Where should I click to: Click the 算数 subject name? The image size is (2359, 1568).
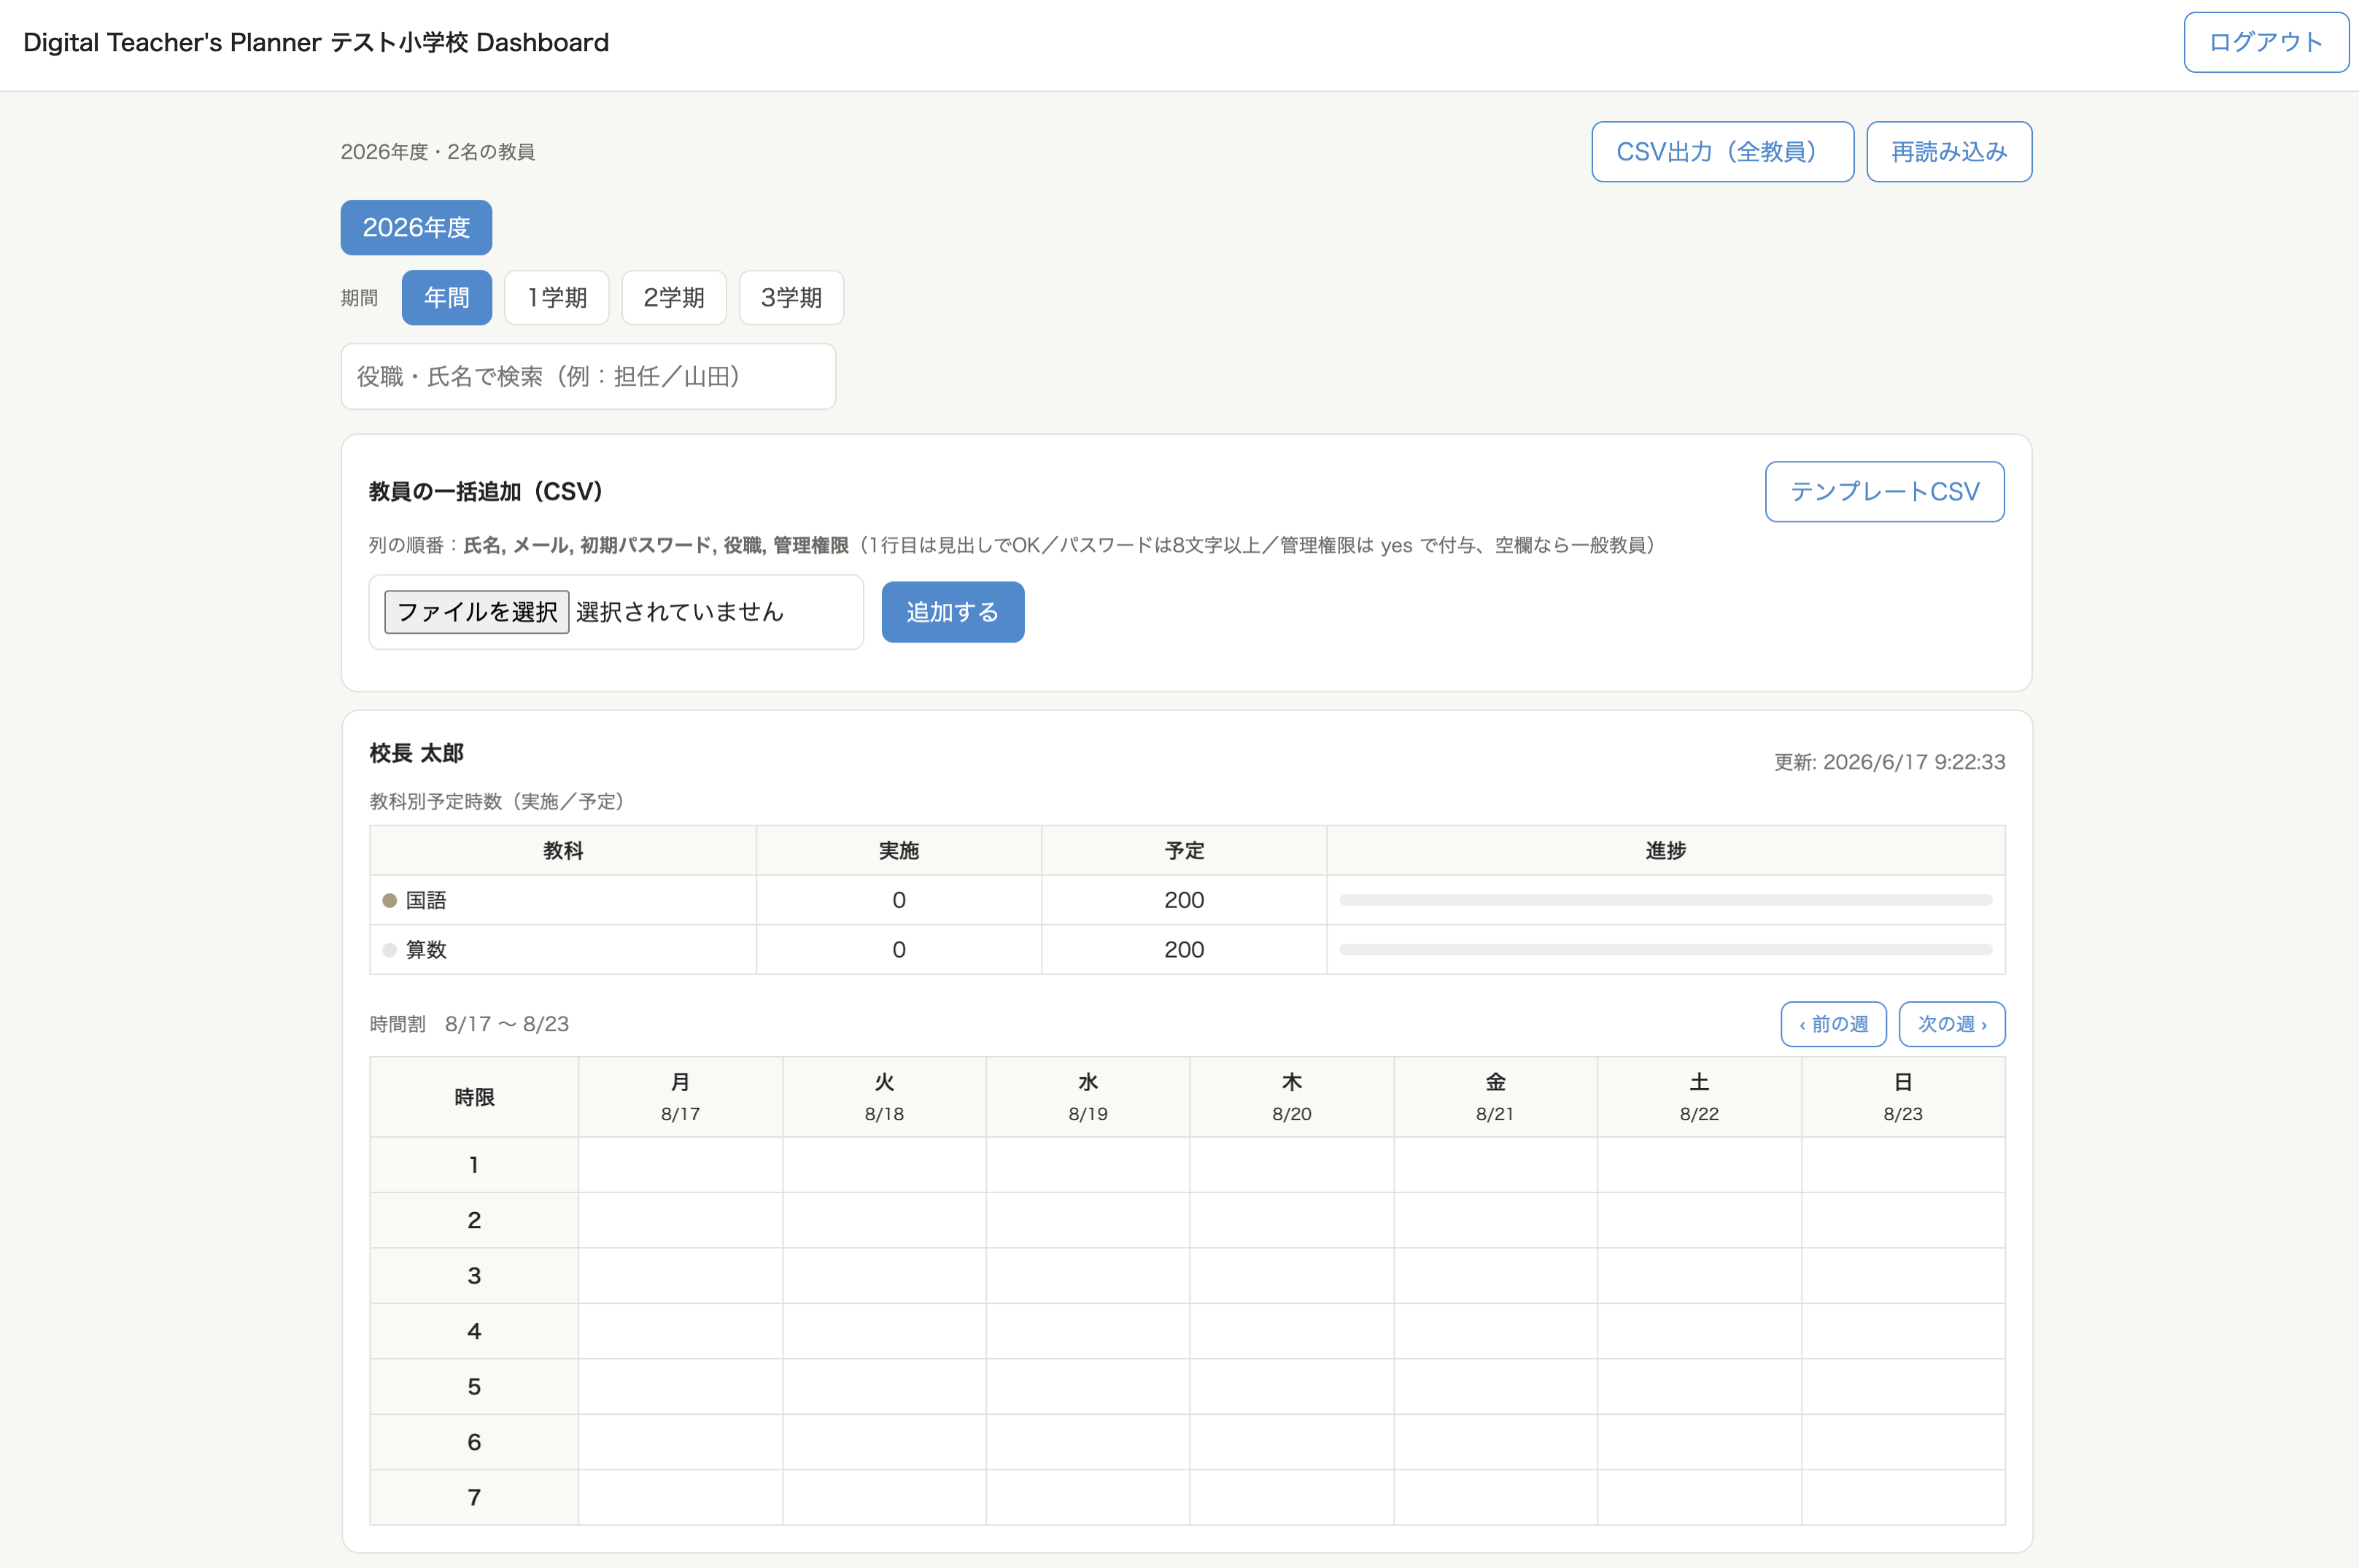click(426, 949)
